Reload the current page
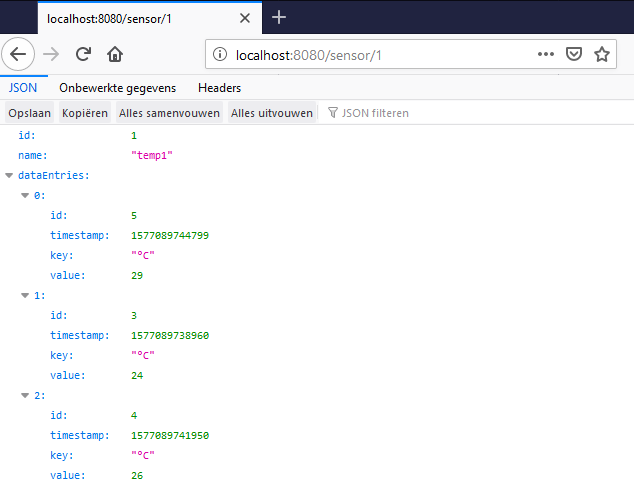The height and width of the screenshot is (504, 634). click(83, 54)
